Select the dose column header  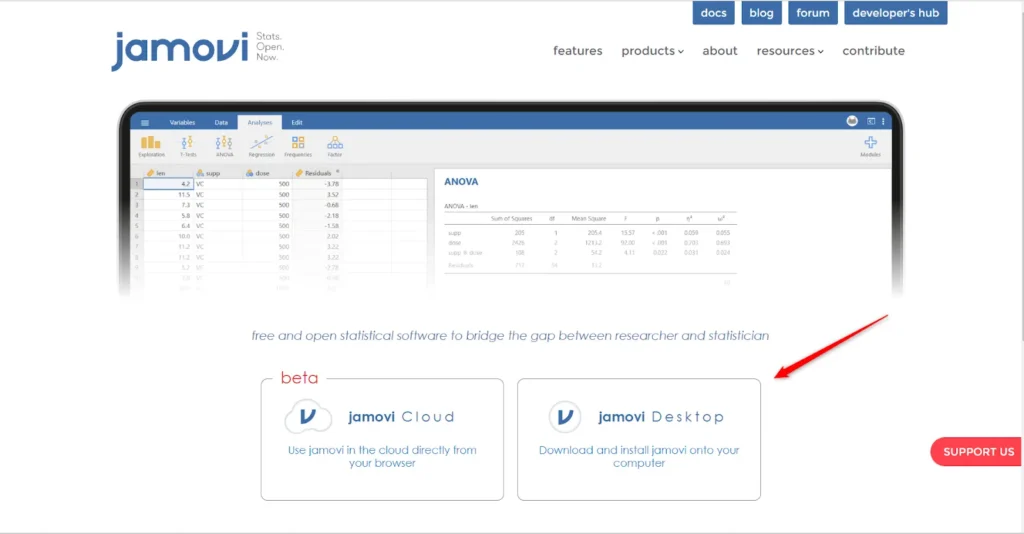(x=266, y=173)
